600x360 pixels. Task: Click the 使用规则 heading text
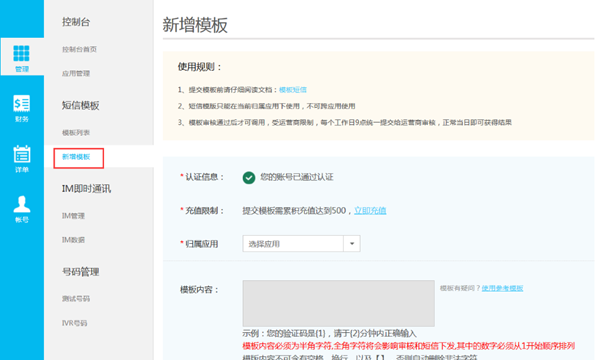(199, 67)
